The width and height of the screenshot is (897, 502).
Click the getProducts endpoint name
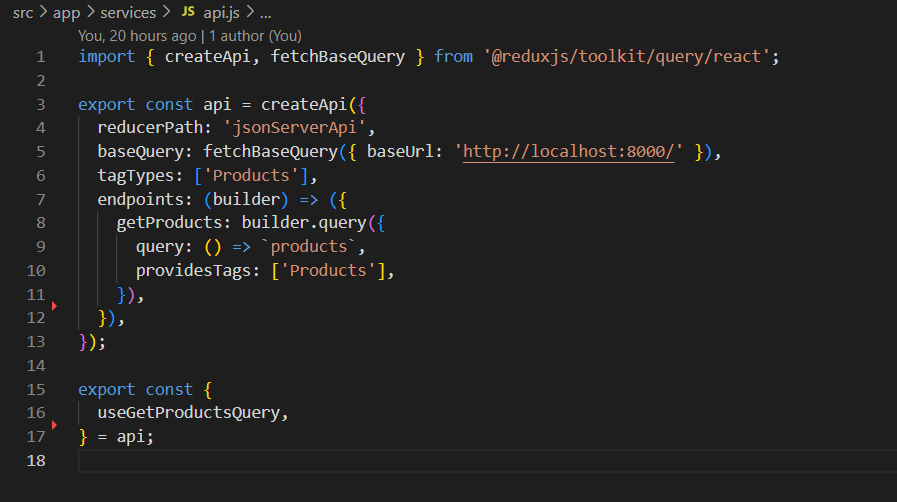point(169,222)
